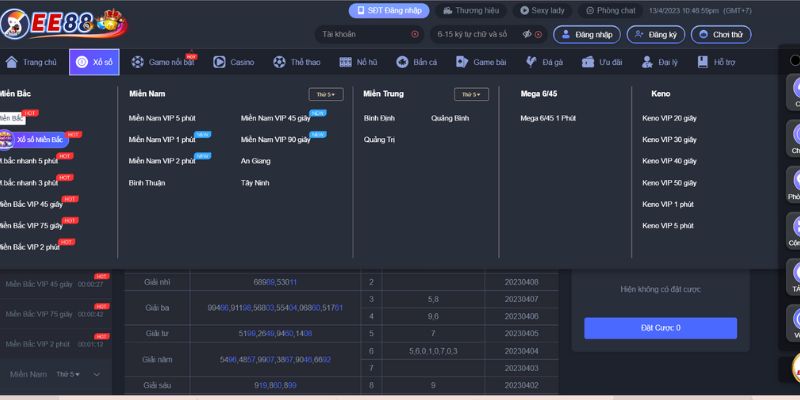Viewport: 800px width, 400px height.
Task: Click the gift icon for Ưu đãi
Action: pos(588,62)
